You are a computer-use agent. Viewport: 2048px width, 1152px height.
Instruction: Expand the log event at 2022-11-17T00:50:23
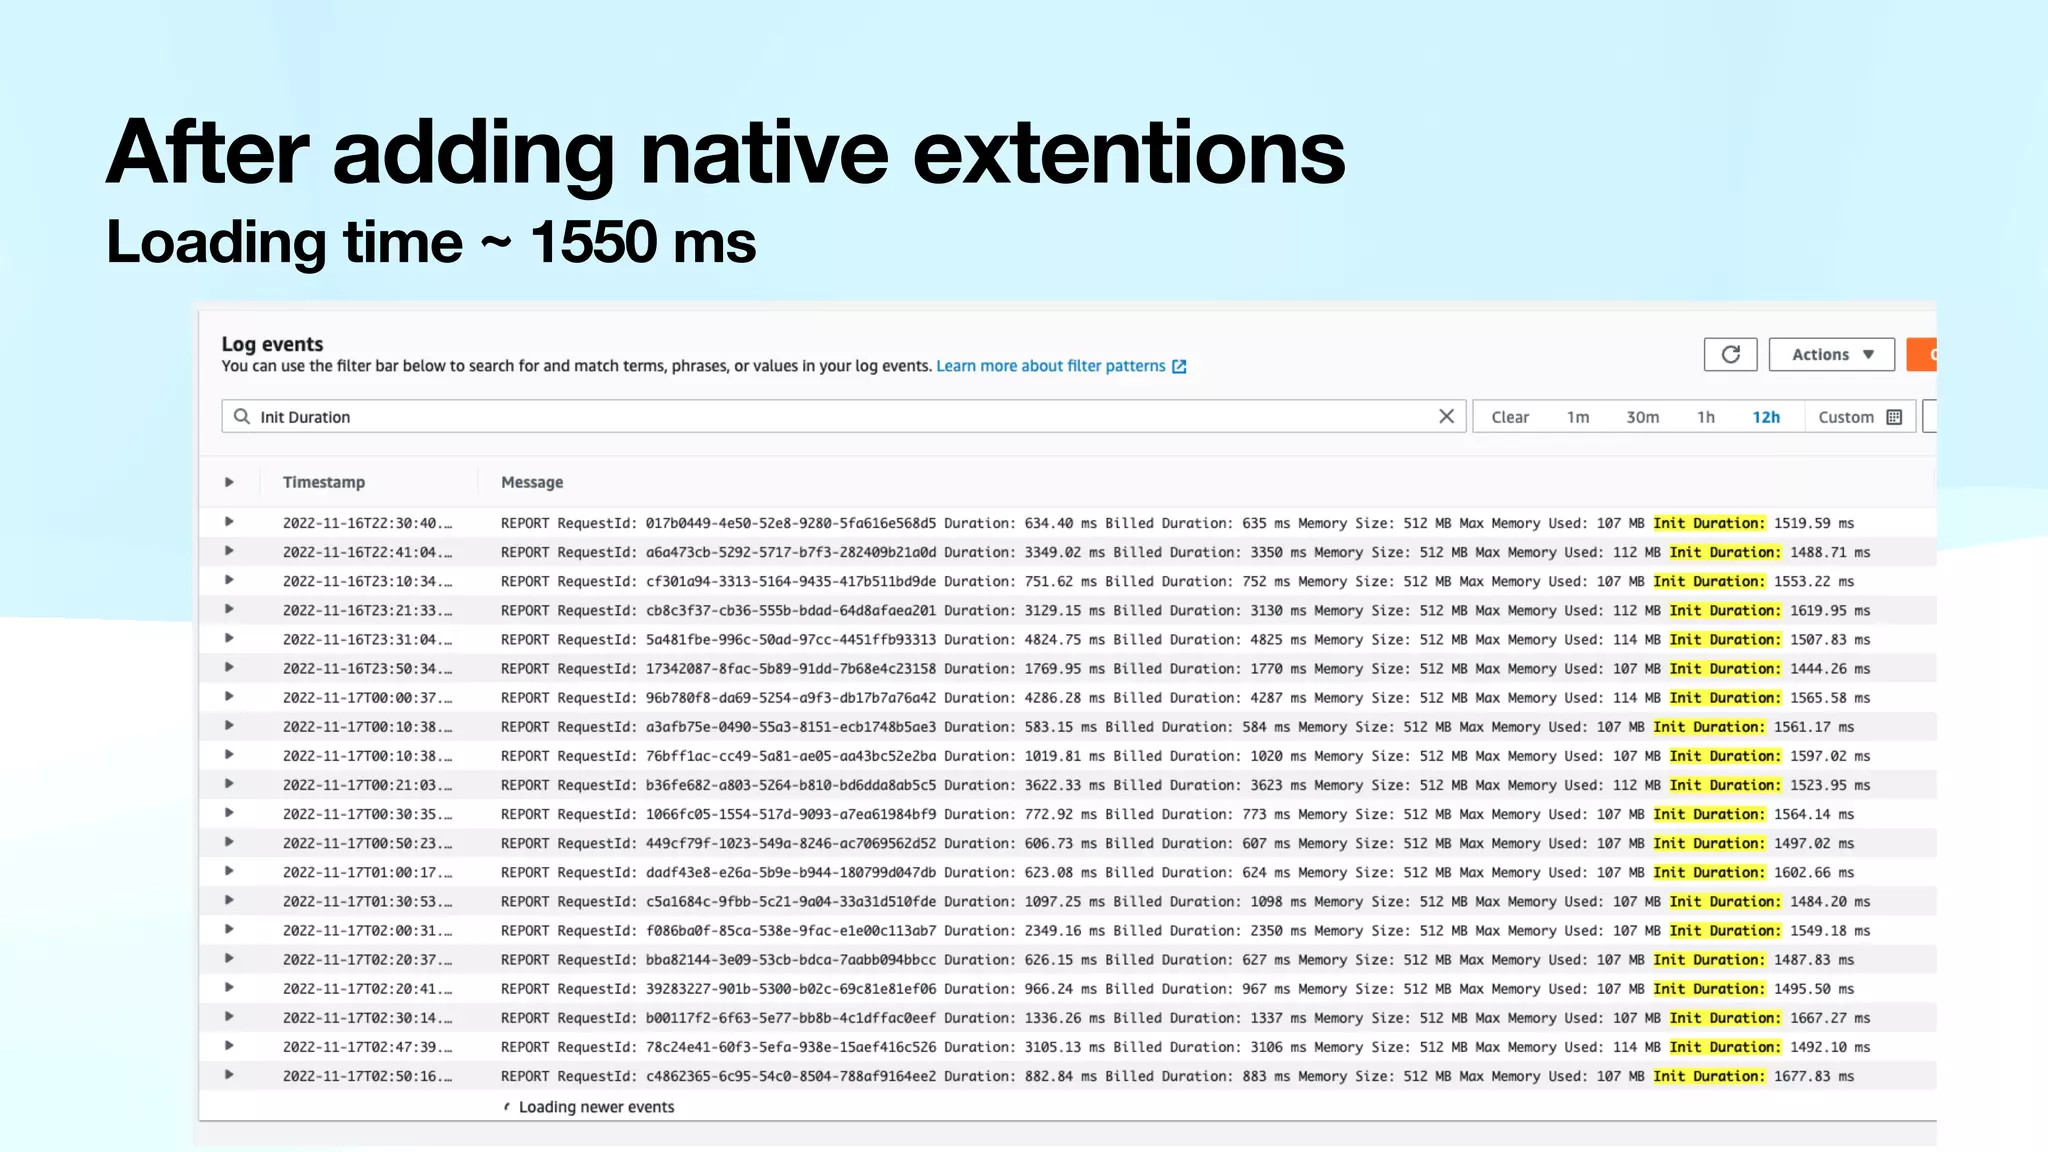pos(229,842)
